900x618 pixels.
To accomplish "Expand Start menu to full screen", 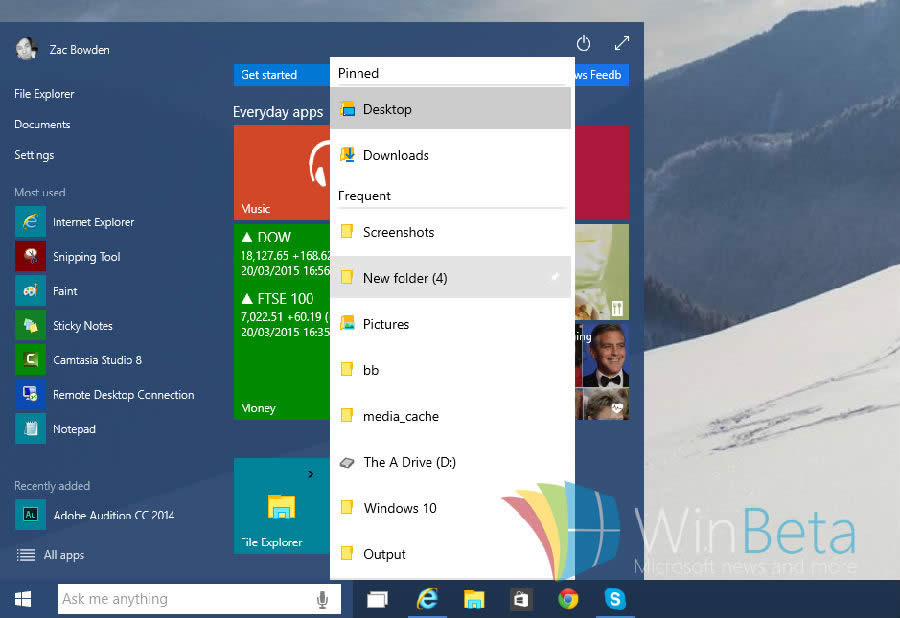I will coord(622,43).
